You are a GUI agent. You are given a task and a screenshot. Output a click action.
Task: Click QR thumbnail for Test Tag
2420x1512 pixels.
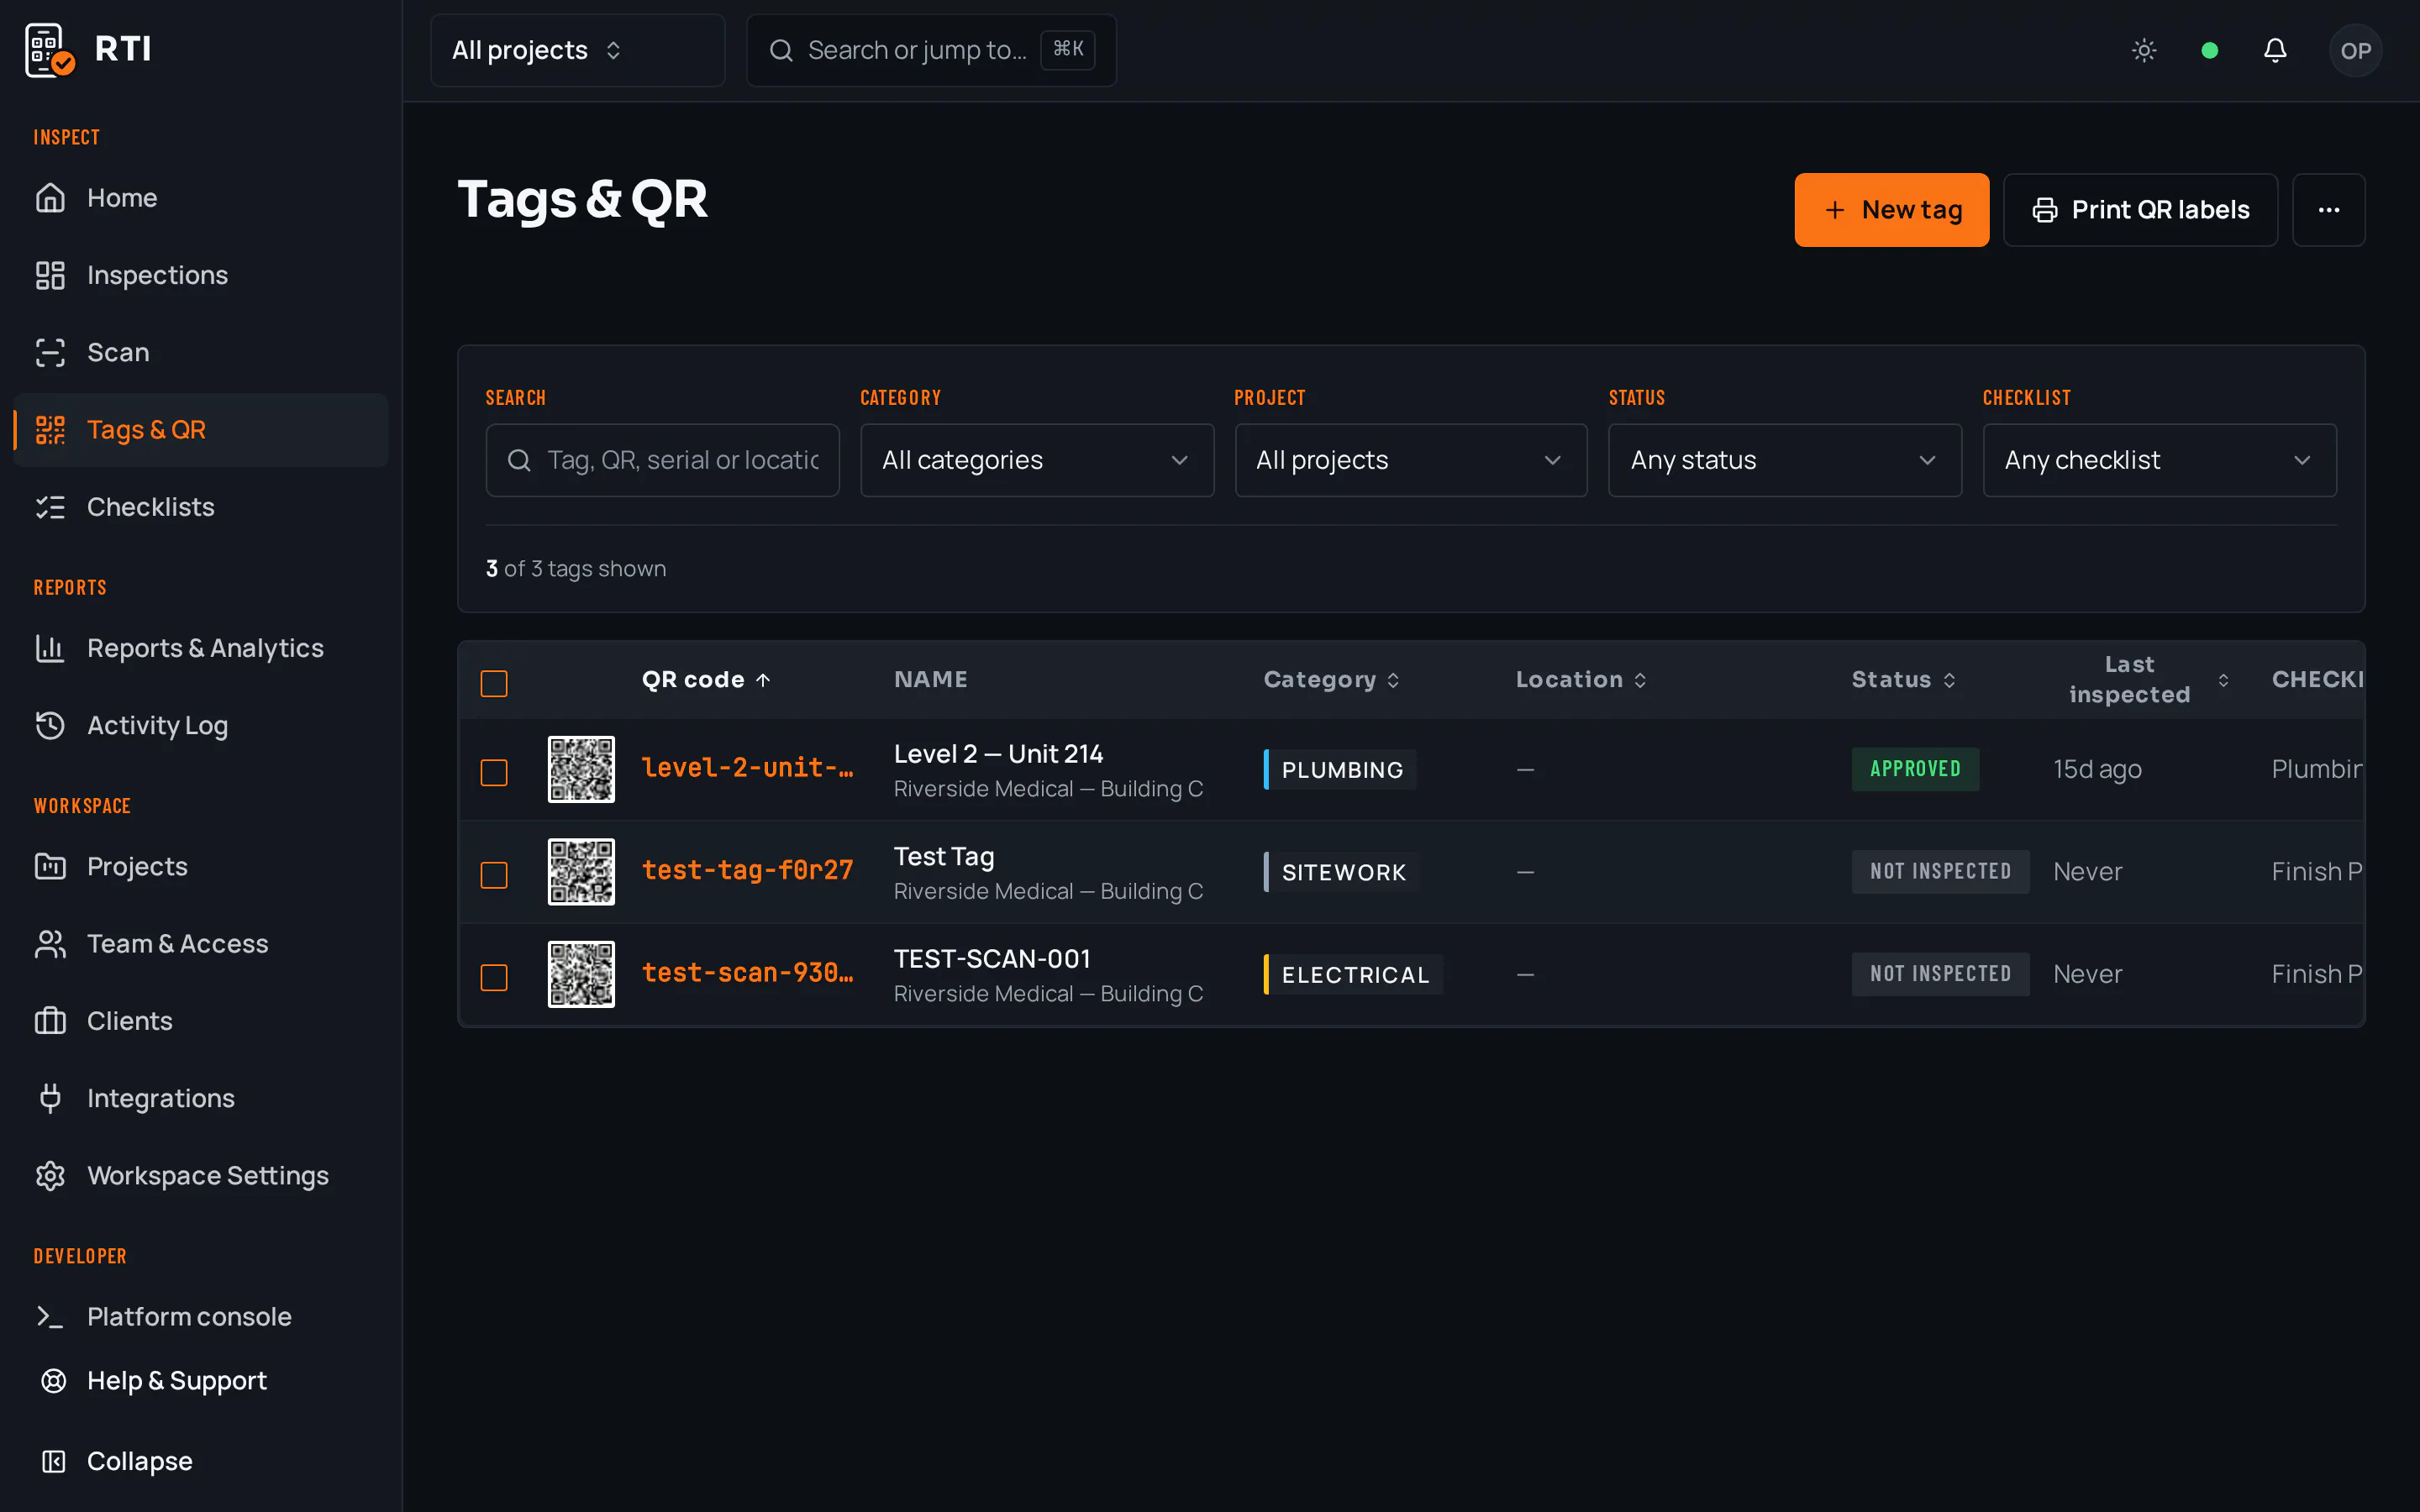tap(581, 872)
